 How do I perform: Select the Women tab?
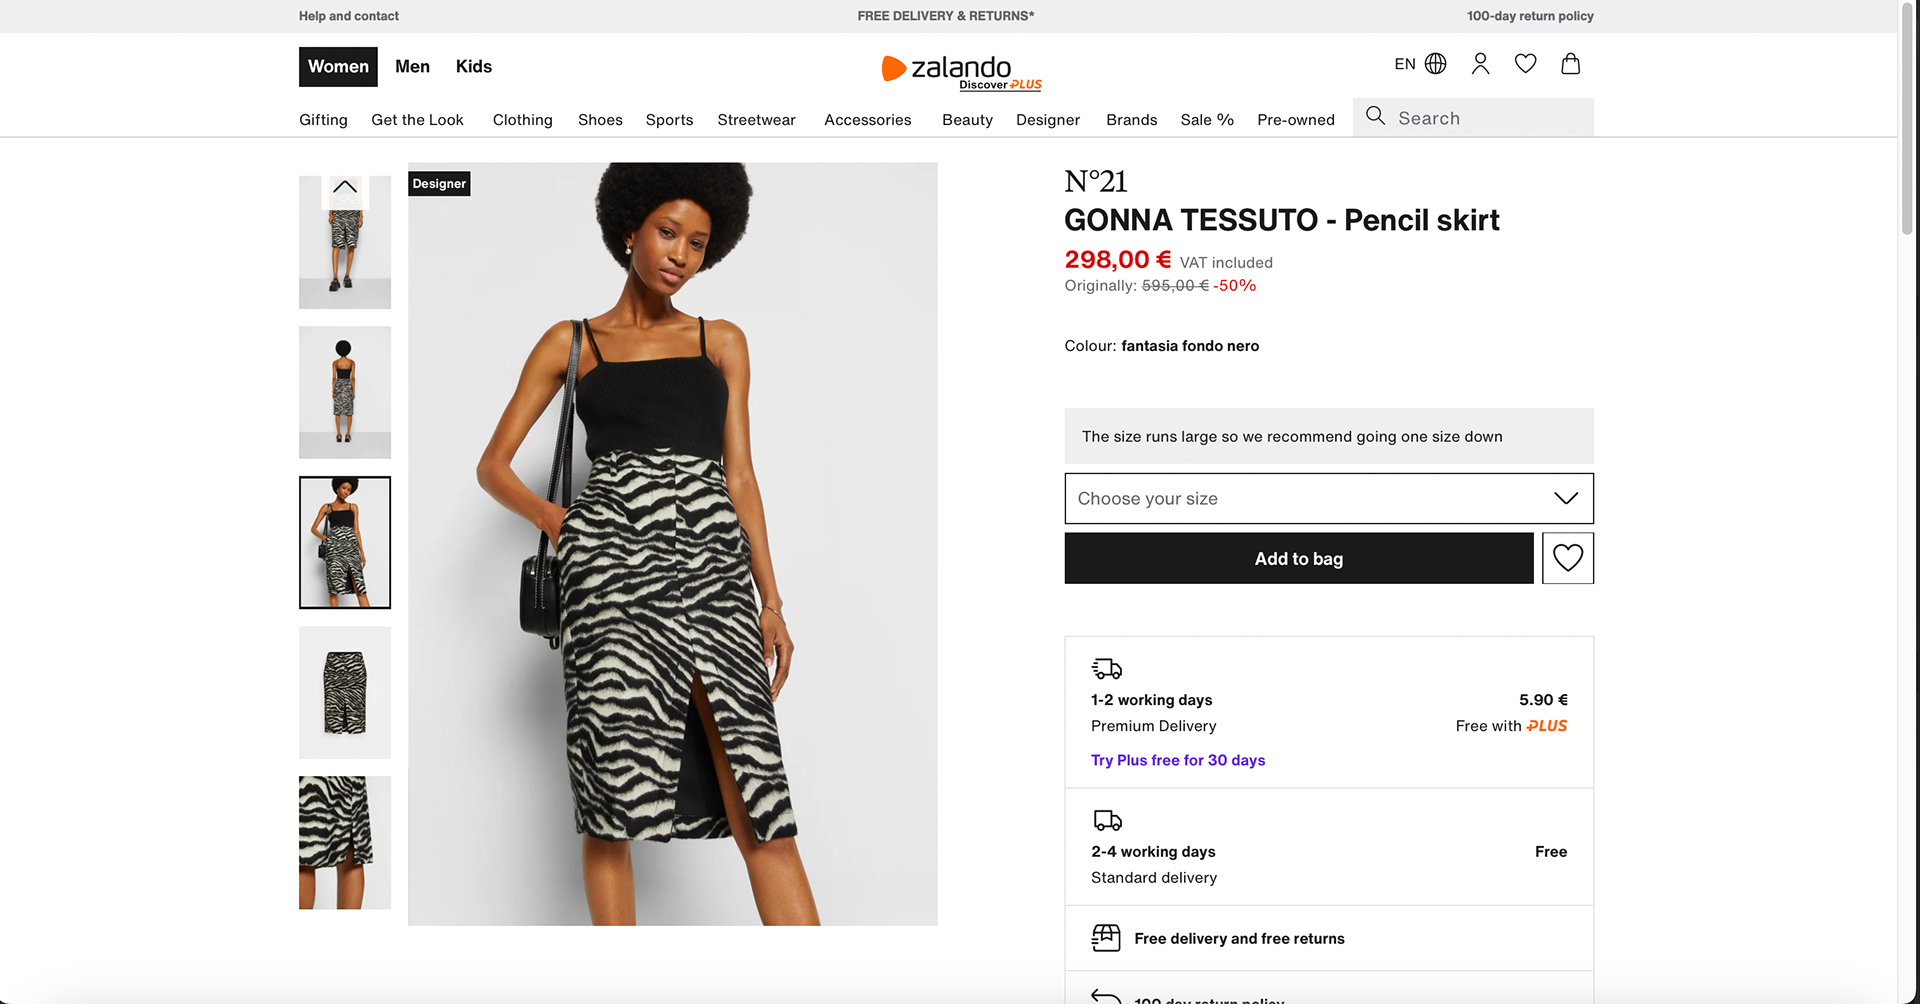(x=338, y=67)
